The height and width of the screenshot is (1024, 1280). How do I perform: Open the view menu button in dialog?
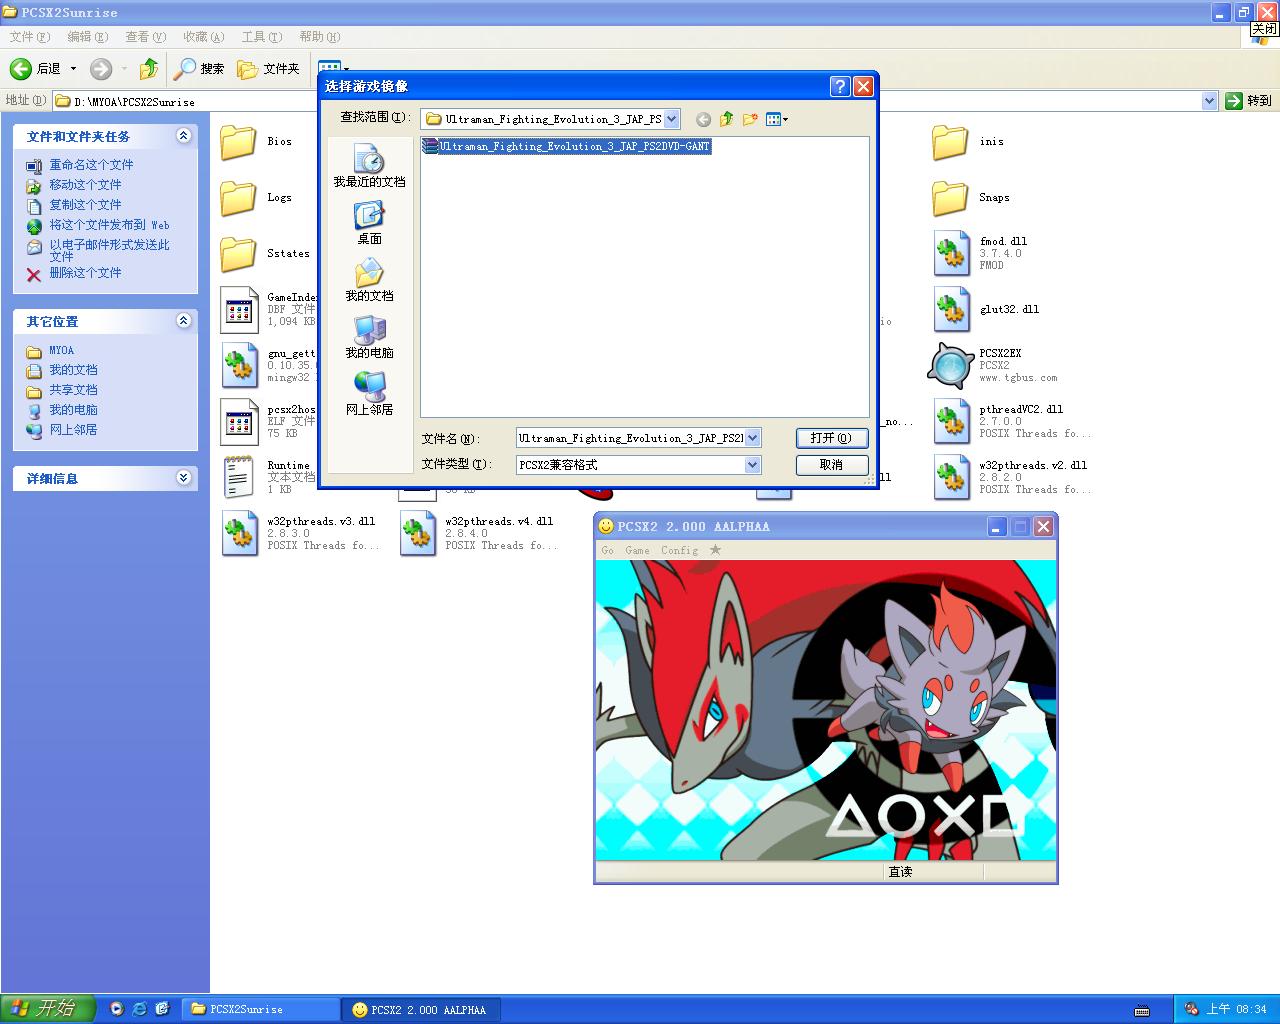pos(777,119)
